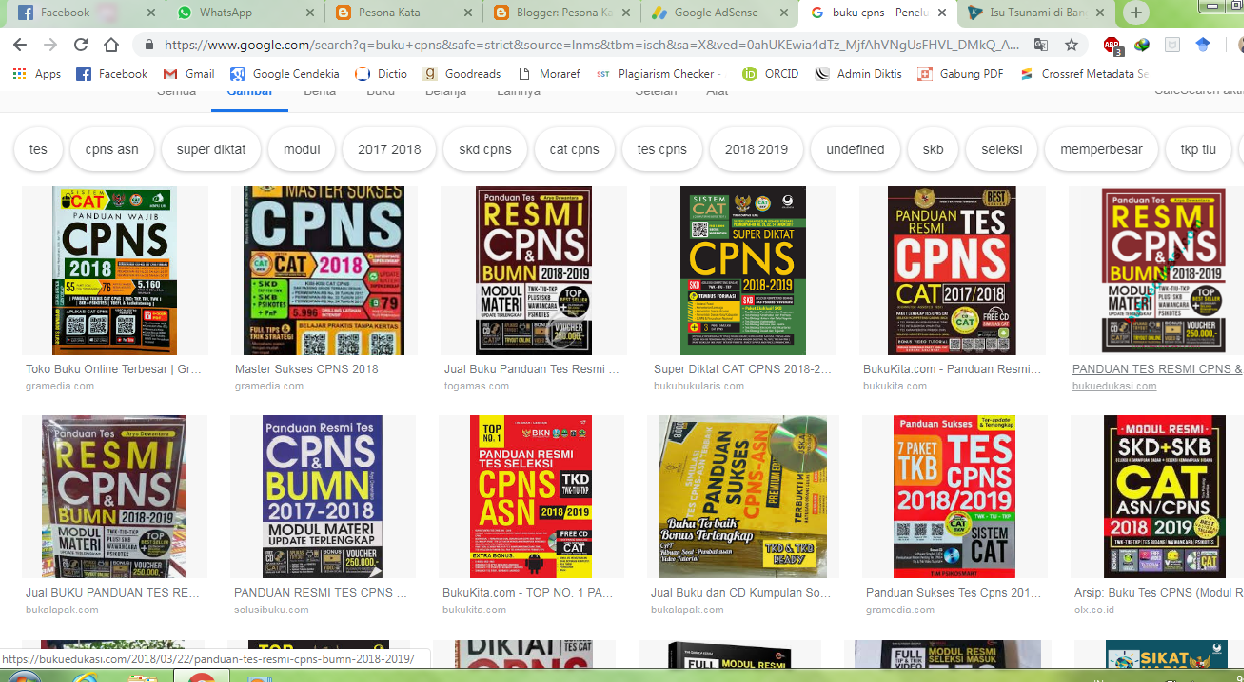Open the browser home page
The width and height of the screenshot is (1244, 682).
click(x=112, y=45)
